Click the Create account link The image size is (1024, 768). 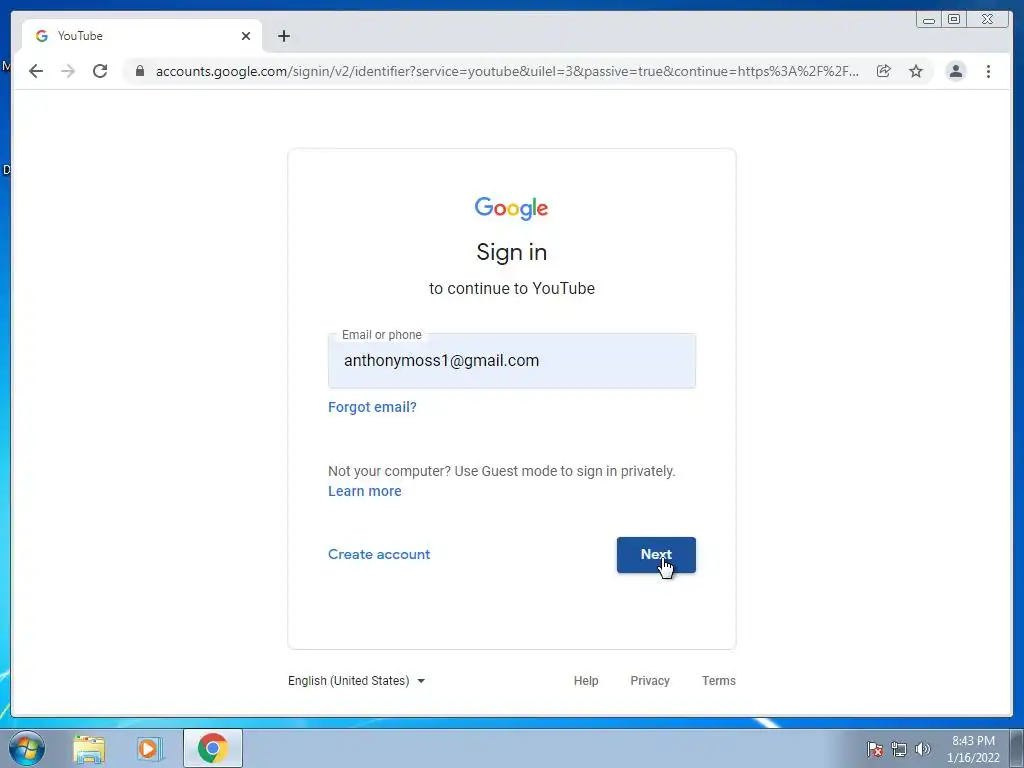click(379, 554)
